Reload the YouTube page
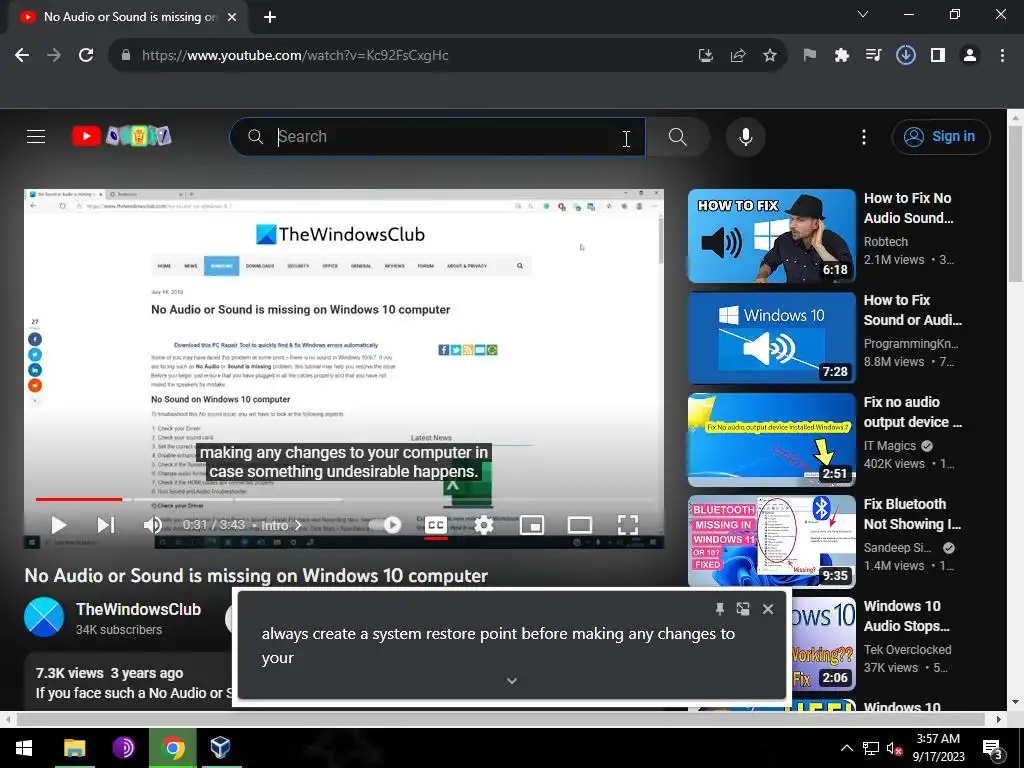This screenshot has height=768, width=1024. tap(86, 56)
